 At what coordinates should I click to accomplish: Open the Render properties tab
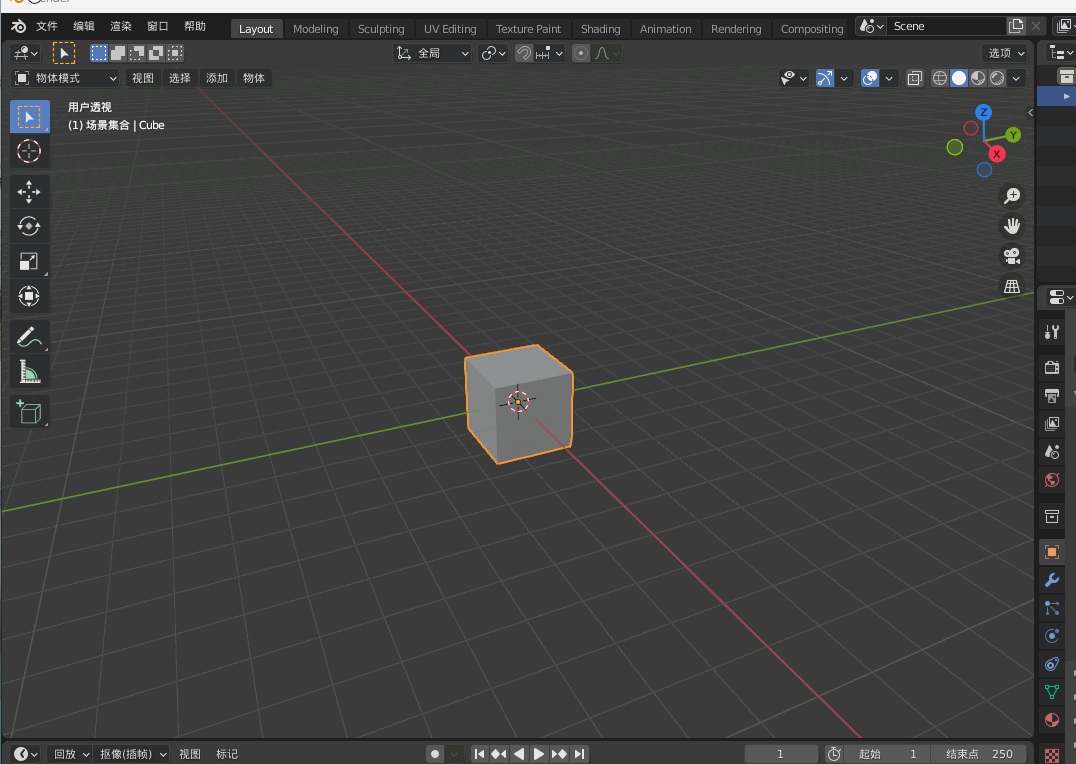click(x=1051, y=367)
